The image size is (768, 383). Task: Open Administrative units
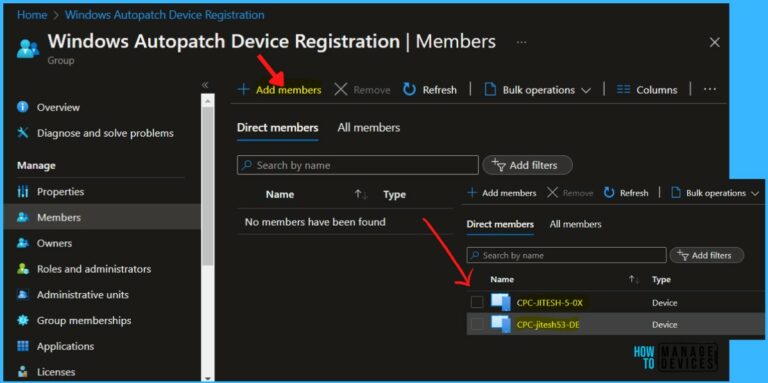[x=82, y=295]
